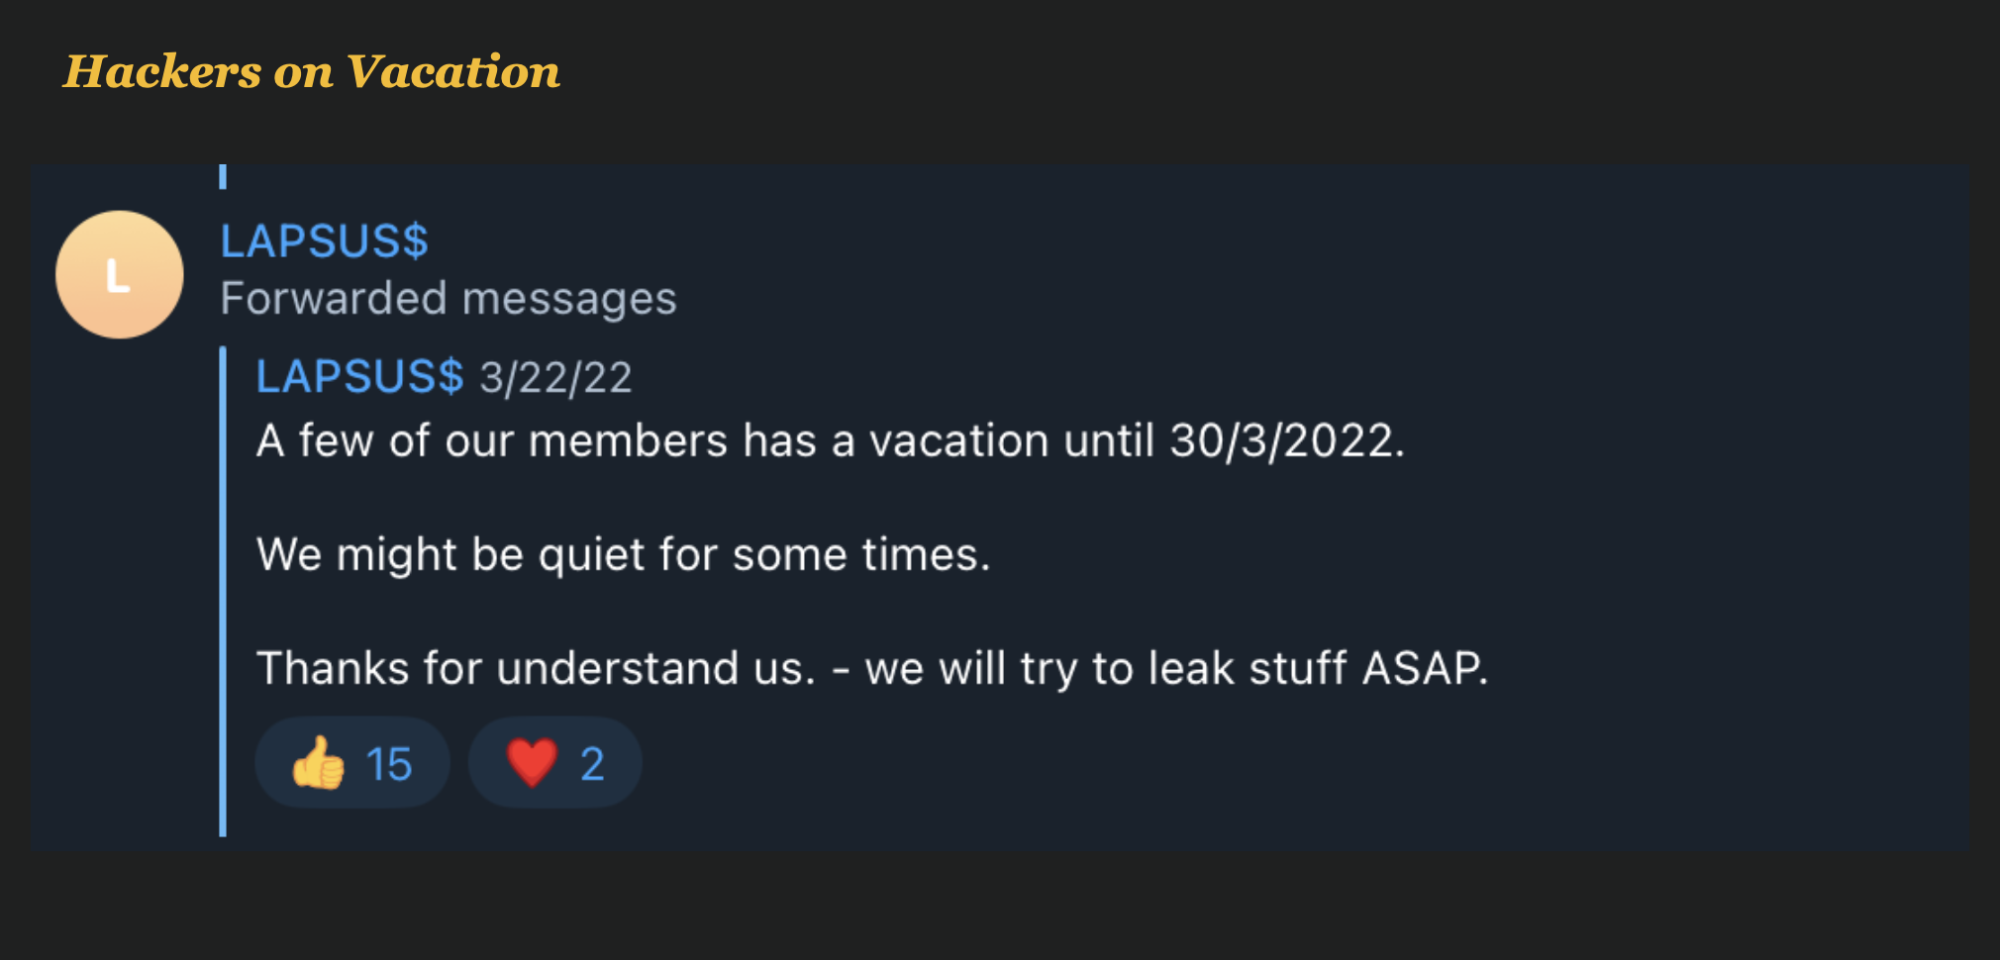Click the "Thanks for understand us" text
The image size is (2000, 960).
(536, 668)
